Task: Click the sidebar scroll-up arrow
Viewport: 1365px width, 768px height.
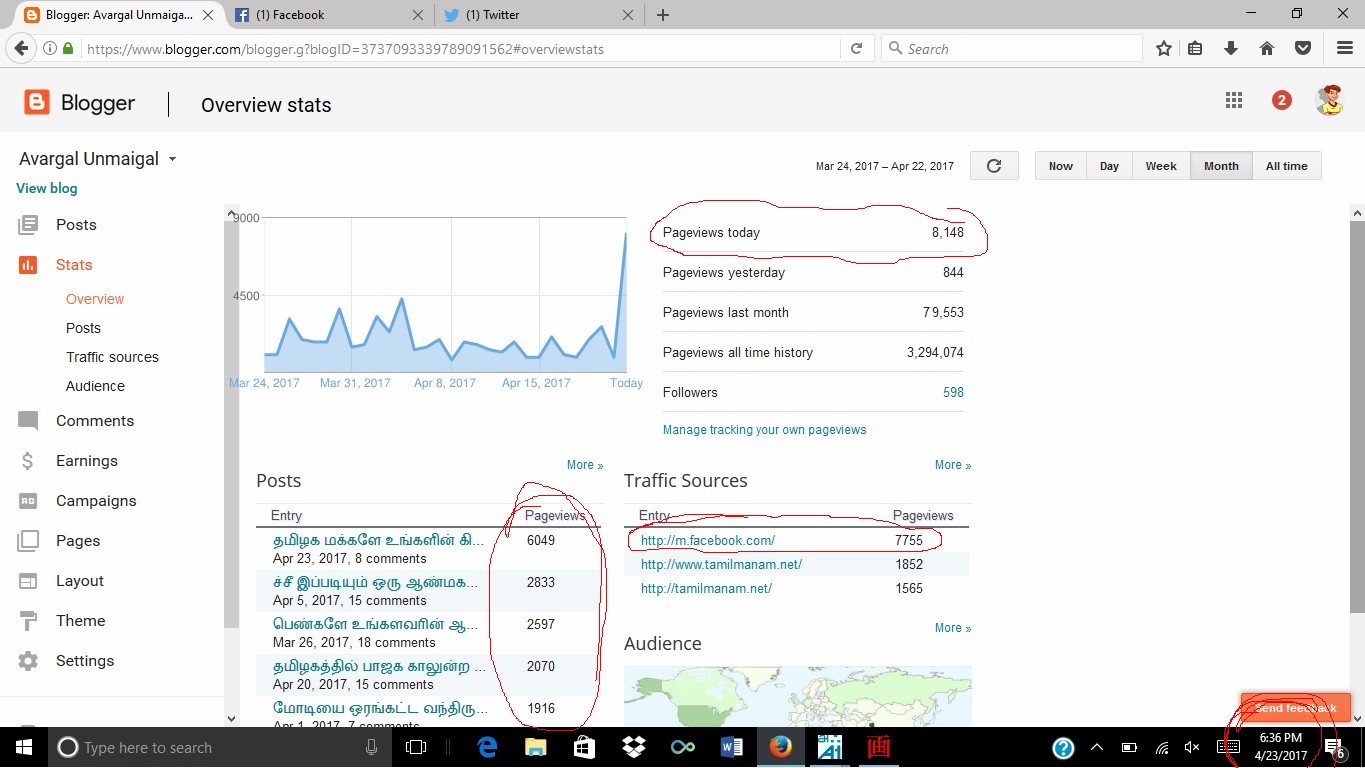Action: tap(232, 214)
